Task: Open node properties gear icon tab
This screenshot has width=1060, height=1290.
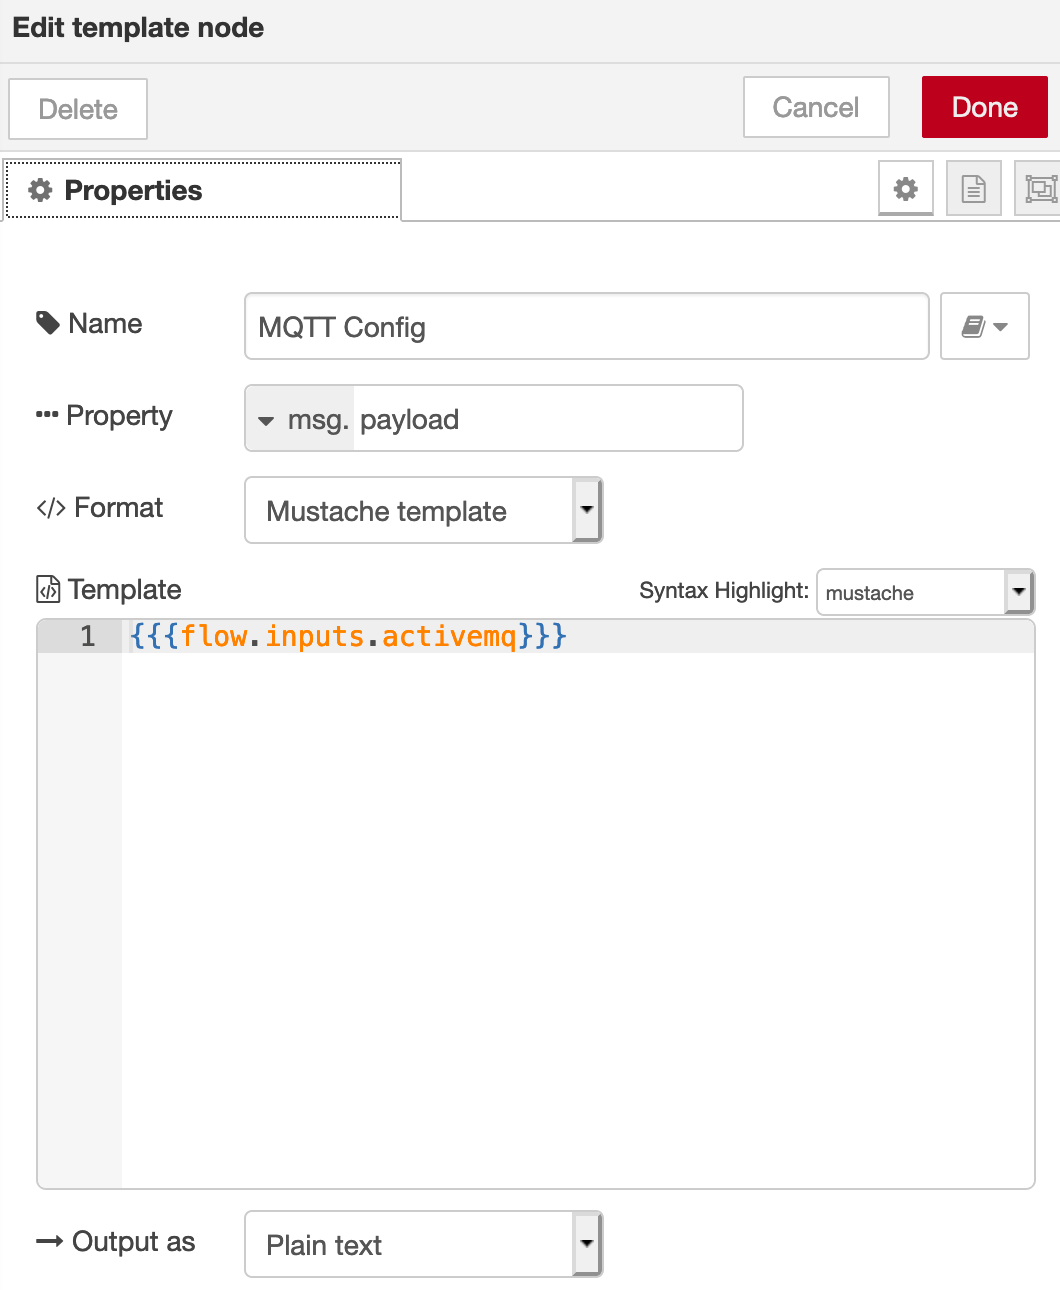Action: [x=905, y=188]
